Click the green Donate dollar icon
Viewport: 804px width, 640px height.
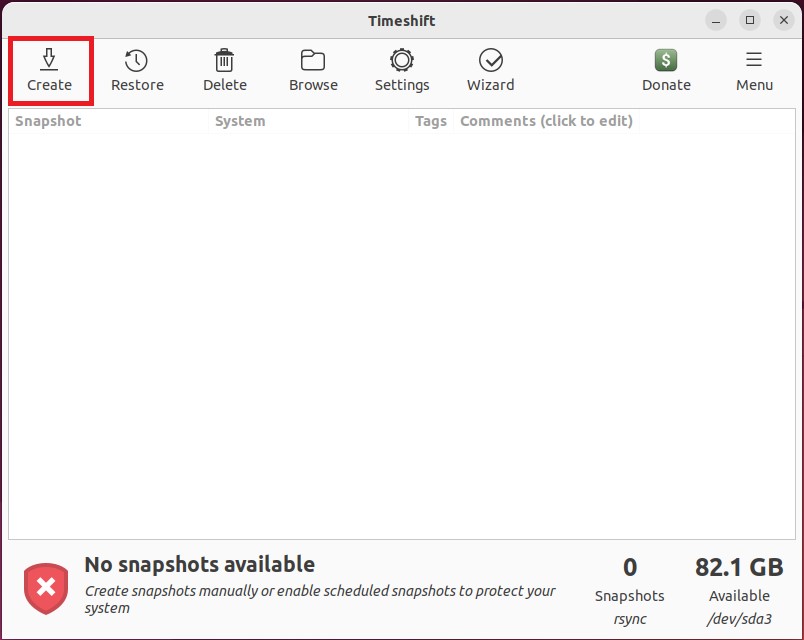pos(666,60)
